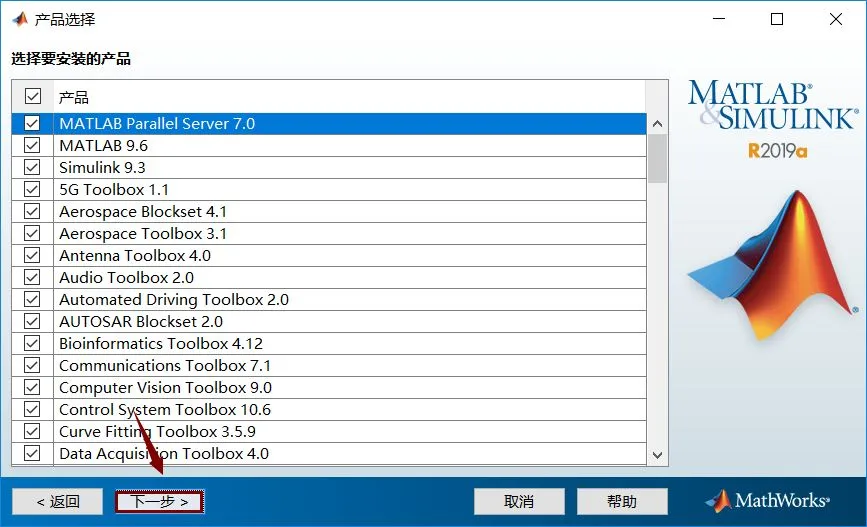Uncheck MATLAB Parallel Server 7.0 checkbox

point(32,123)
